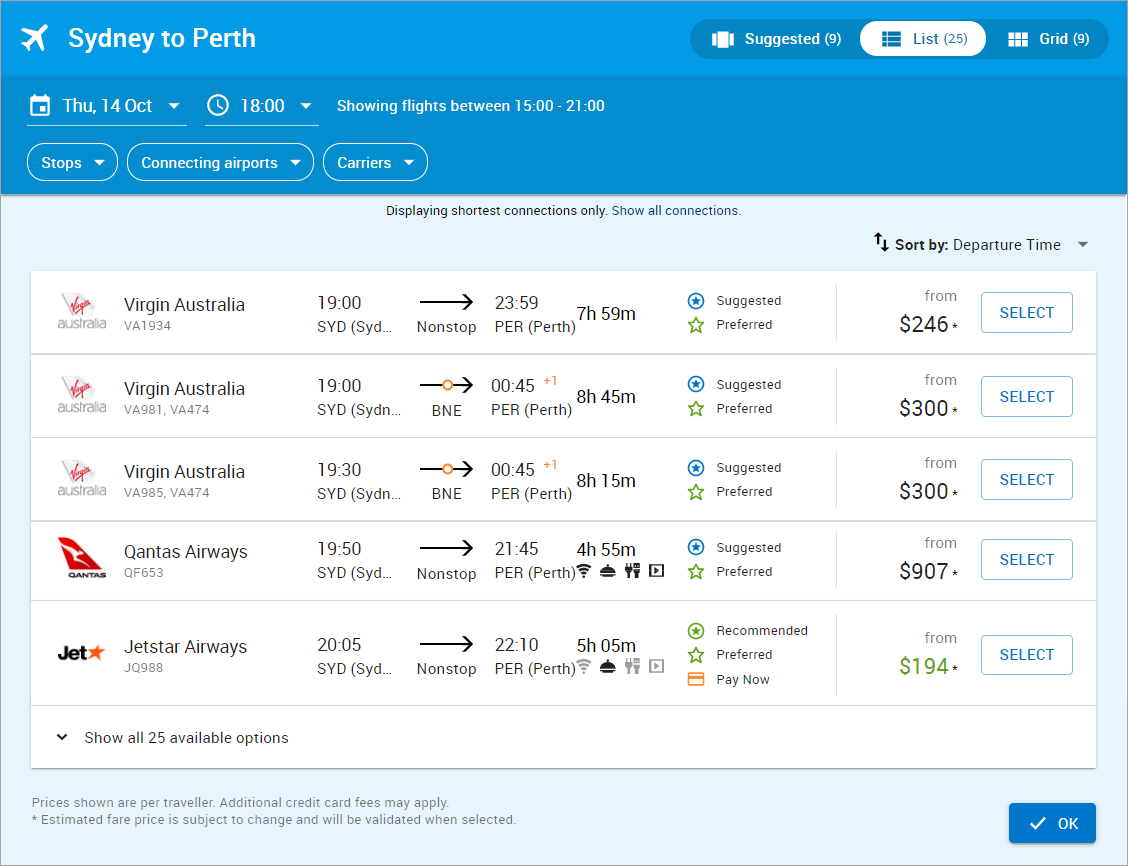This screenshot has height=866, width=1128.
Task: Click the BNE stopover arrow on VA981, VA474
Action: click(446, 386)
